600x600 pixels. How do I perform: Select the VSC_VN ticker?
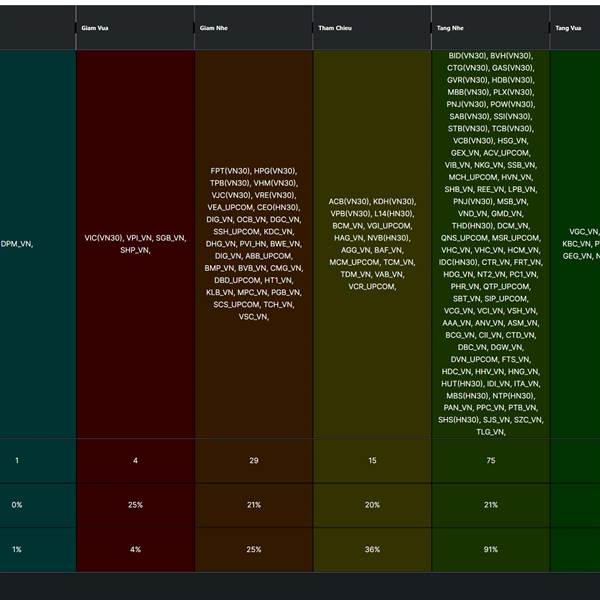pos(254,317)
